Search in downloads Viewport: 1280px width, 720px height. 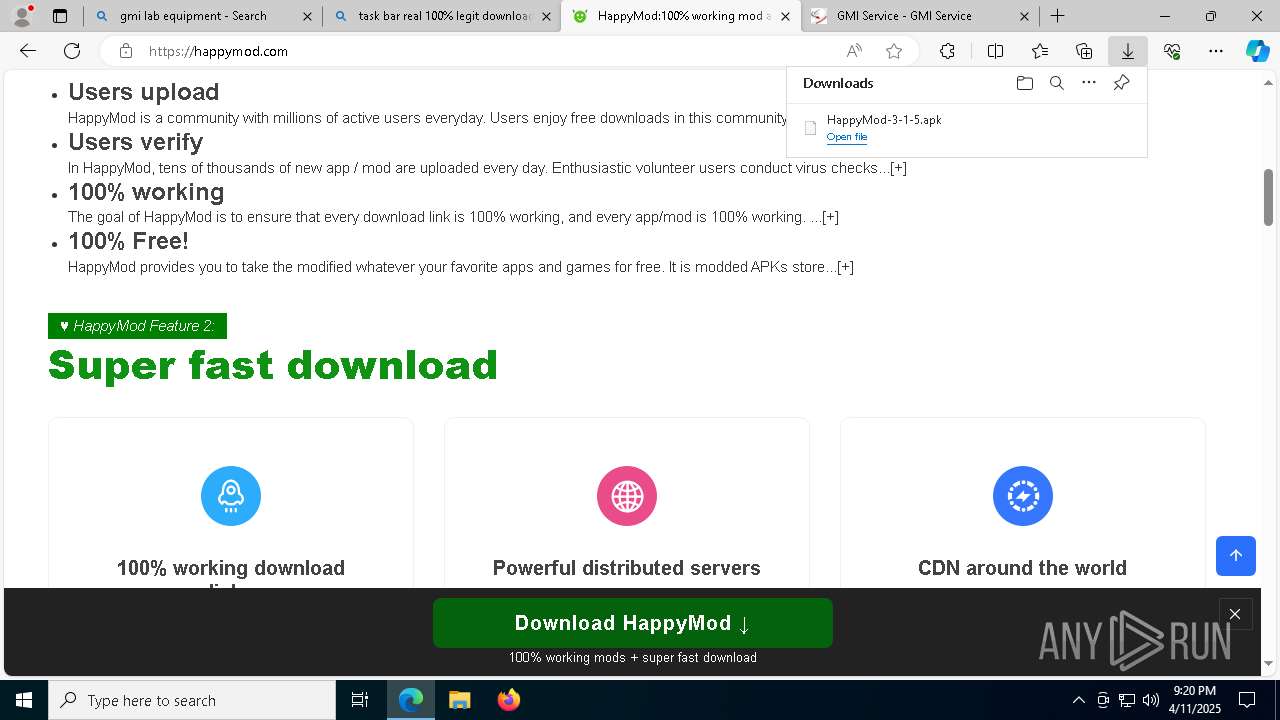point(1056,83)
